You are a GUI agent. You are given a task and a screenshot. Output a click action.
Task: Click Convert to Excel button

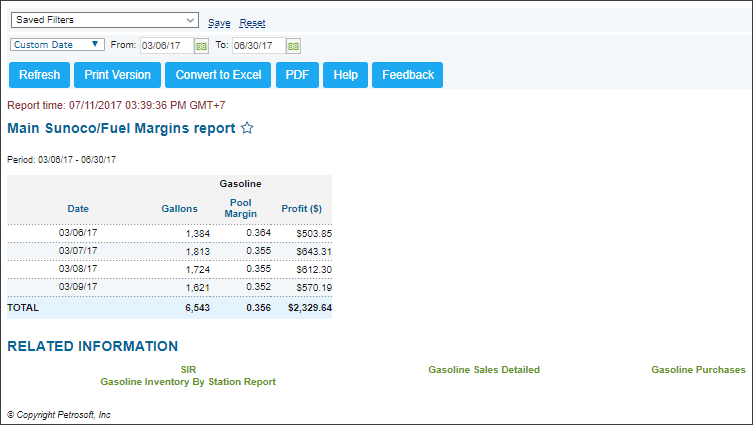tap(218, 75)
